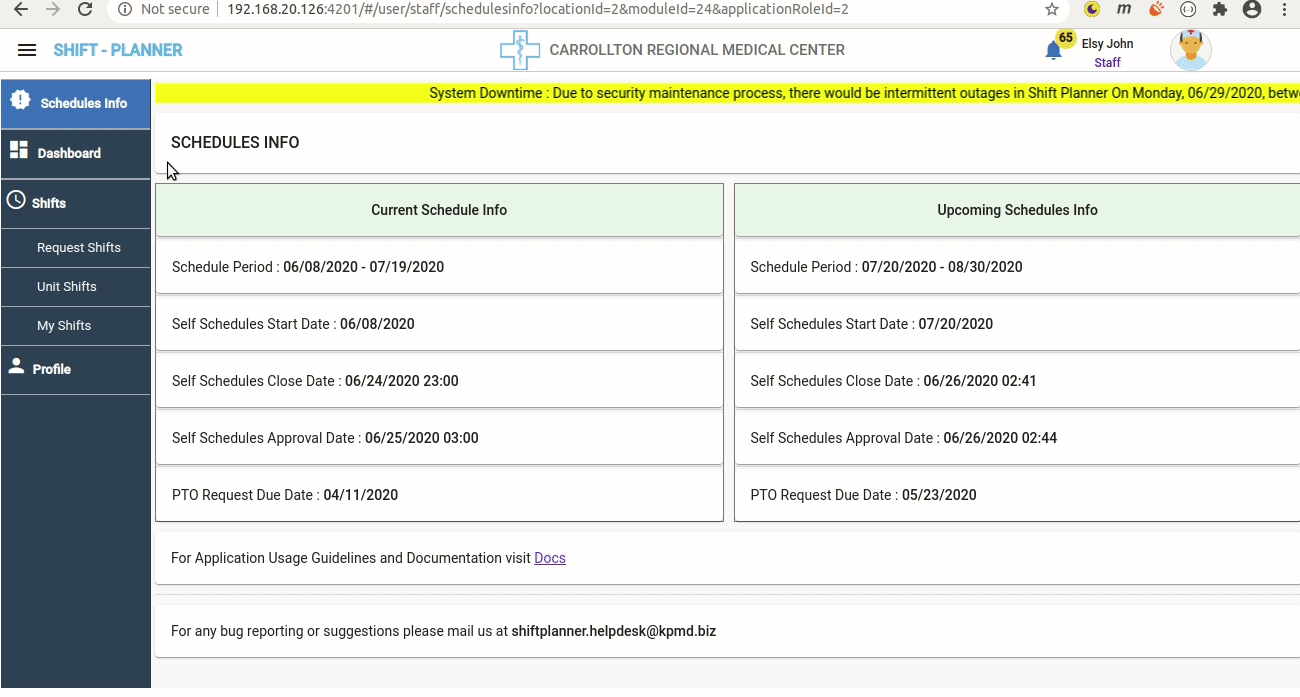Click the SHIFT - PLANNER title
The image size is (1300, 697).
pos(118,50)
